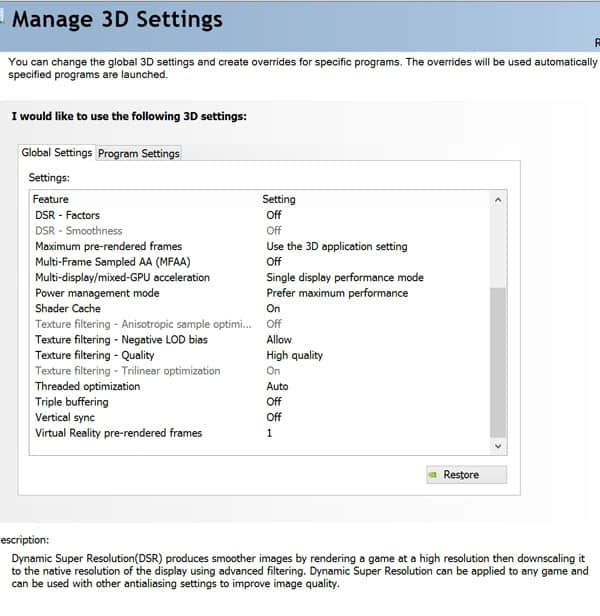Select the Global Settings tab
The image size is (600, 616).
(57, 152)
